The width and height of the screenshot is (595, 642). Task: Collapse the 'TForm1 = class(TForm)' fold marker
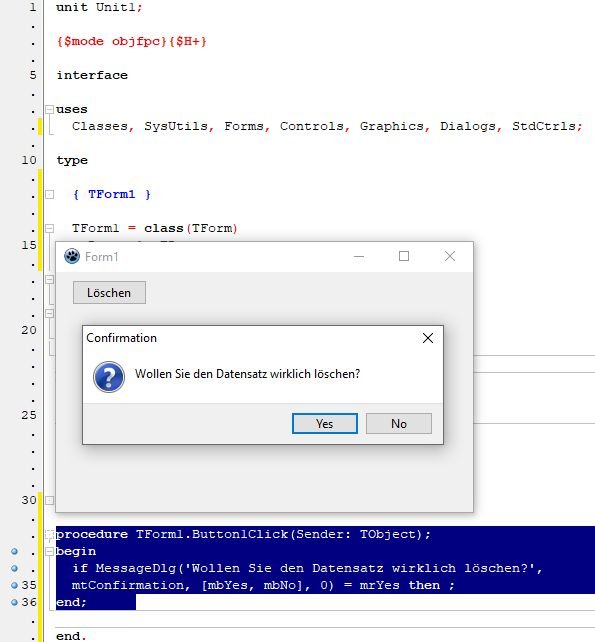(50, 228)
